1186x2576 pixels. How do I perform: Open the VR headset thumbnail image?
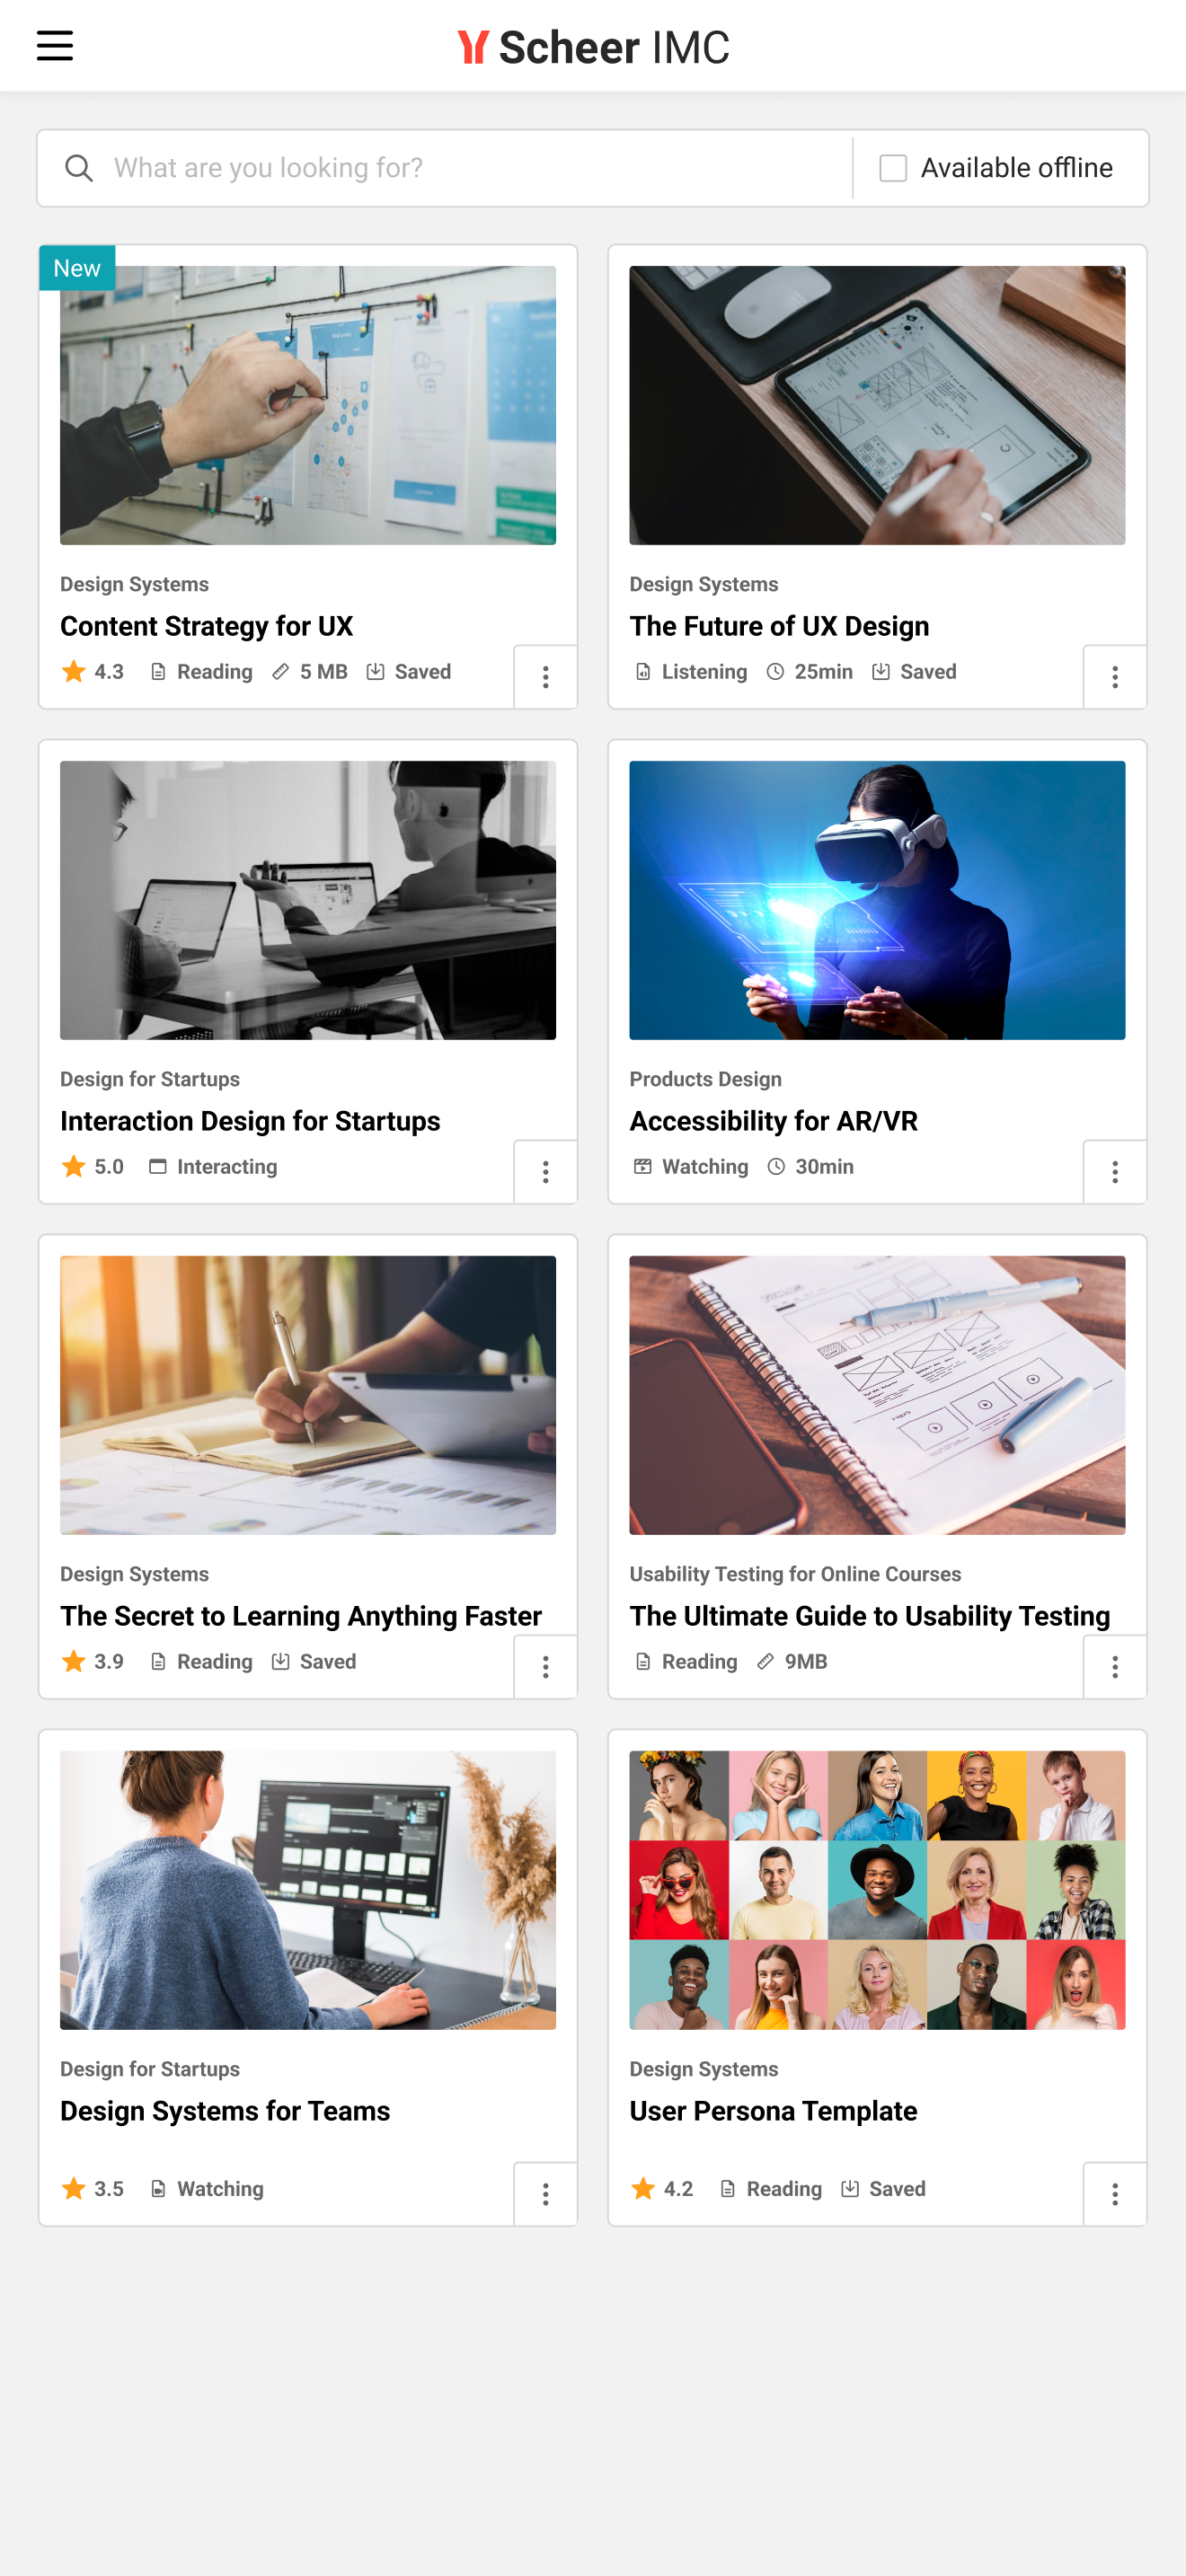pos(877,900)
